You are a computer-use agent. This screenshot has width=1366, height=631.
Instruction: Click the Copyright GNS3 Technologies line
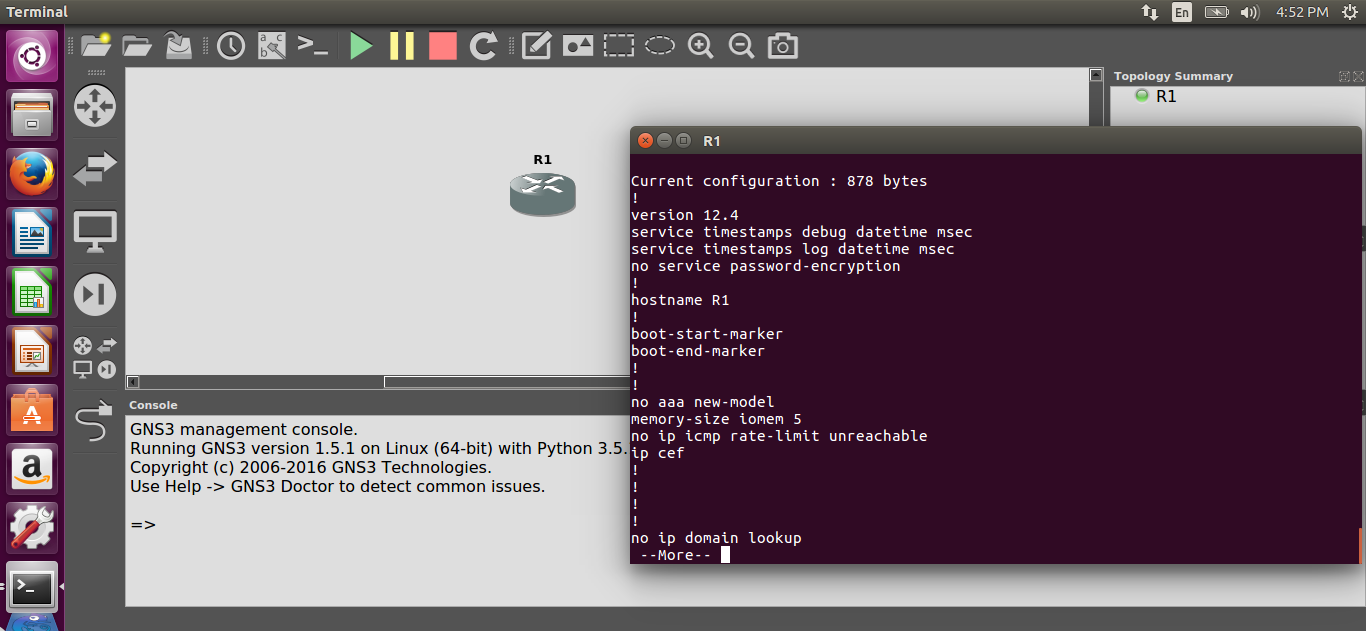[311, 467]
